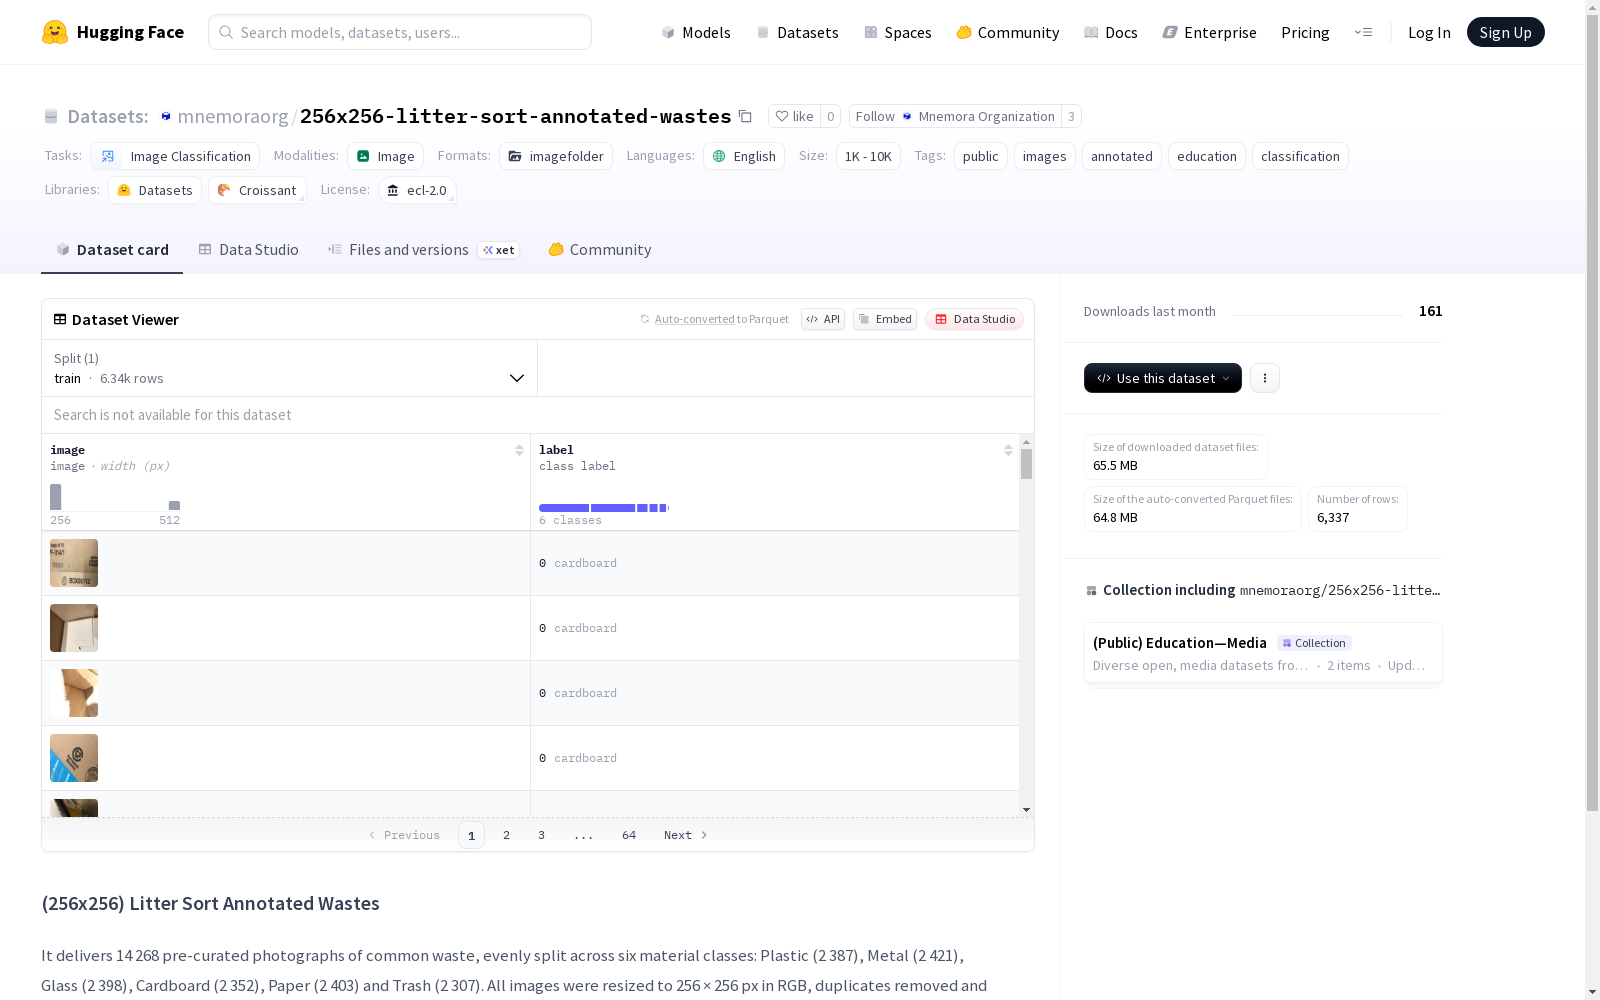
Task: Click the Sign Up button
Action: click(1505, 32)
